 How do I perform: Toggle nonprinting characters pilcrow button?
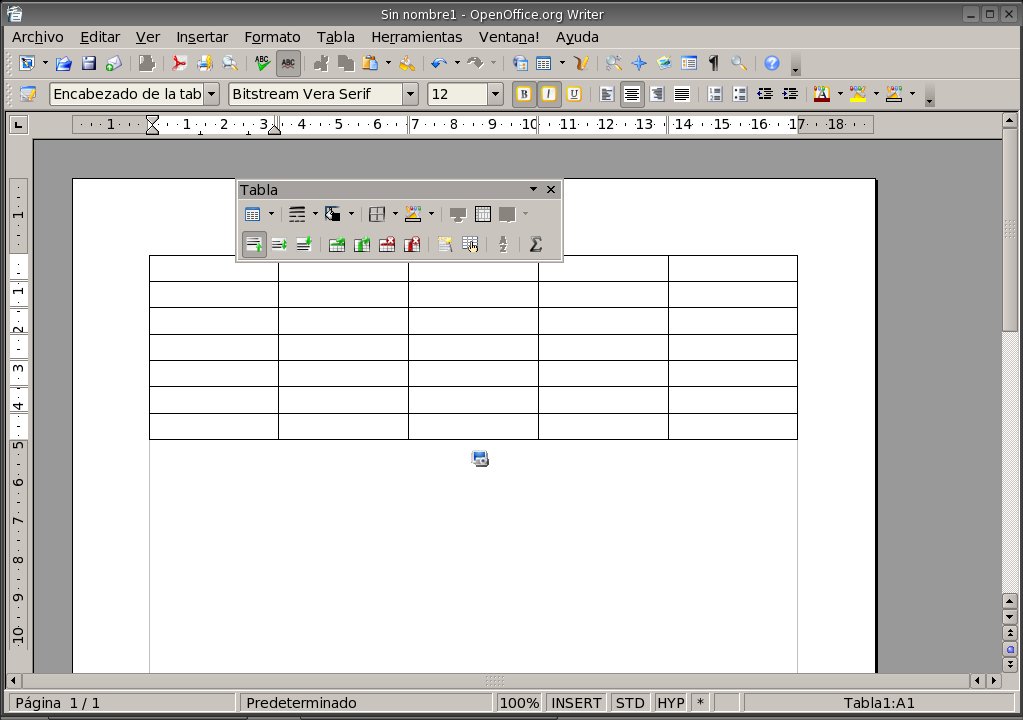point(713,63)
